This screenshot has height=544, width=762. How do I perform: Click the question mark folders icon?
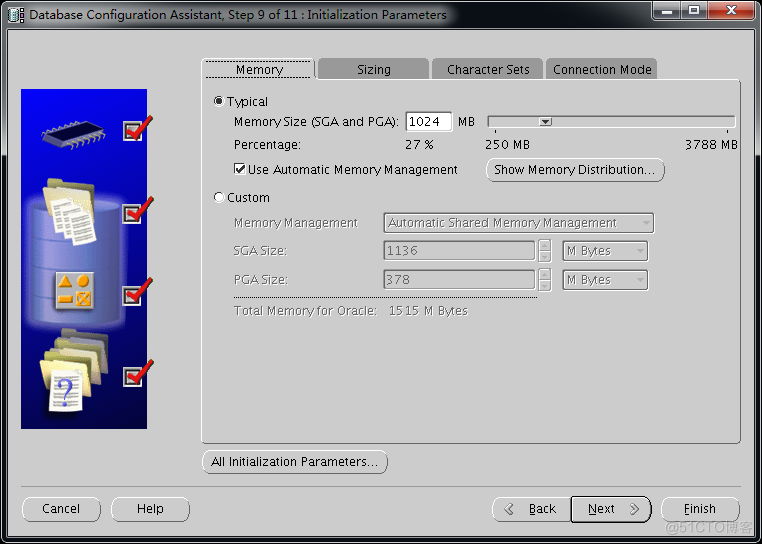[74, 371]
